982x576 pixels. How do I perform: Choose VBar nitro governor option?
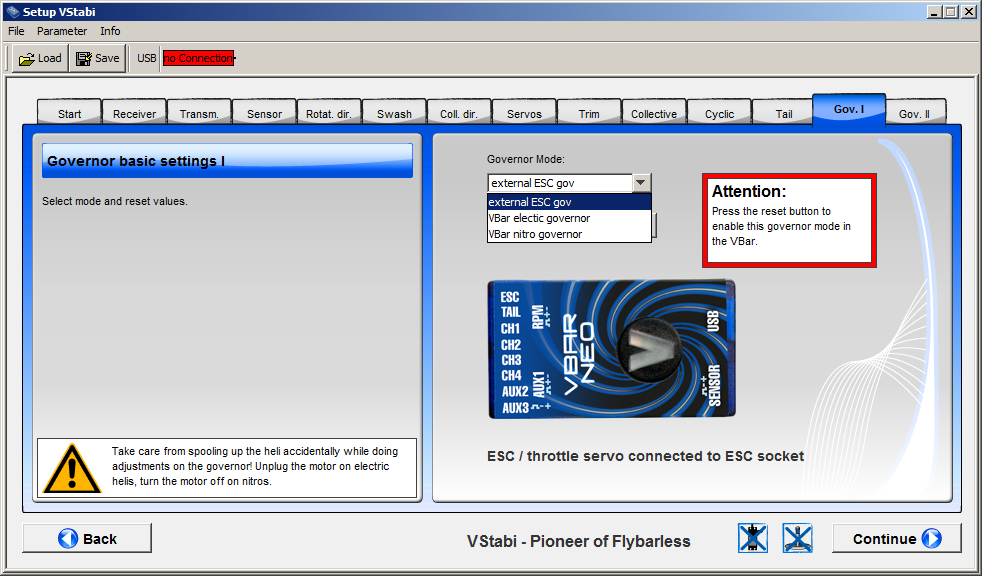point(569,234)
